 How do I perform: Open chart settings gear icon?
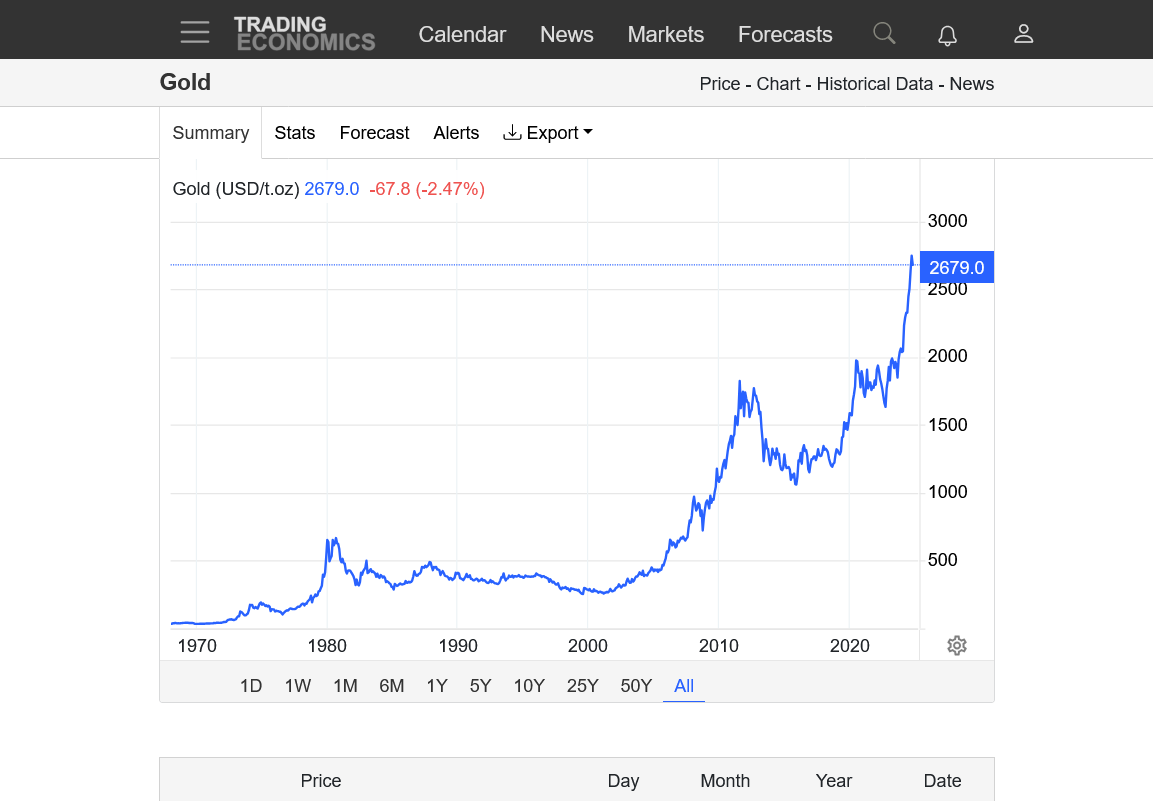[956, 645]
